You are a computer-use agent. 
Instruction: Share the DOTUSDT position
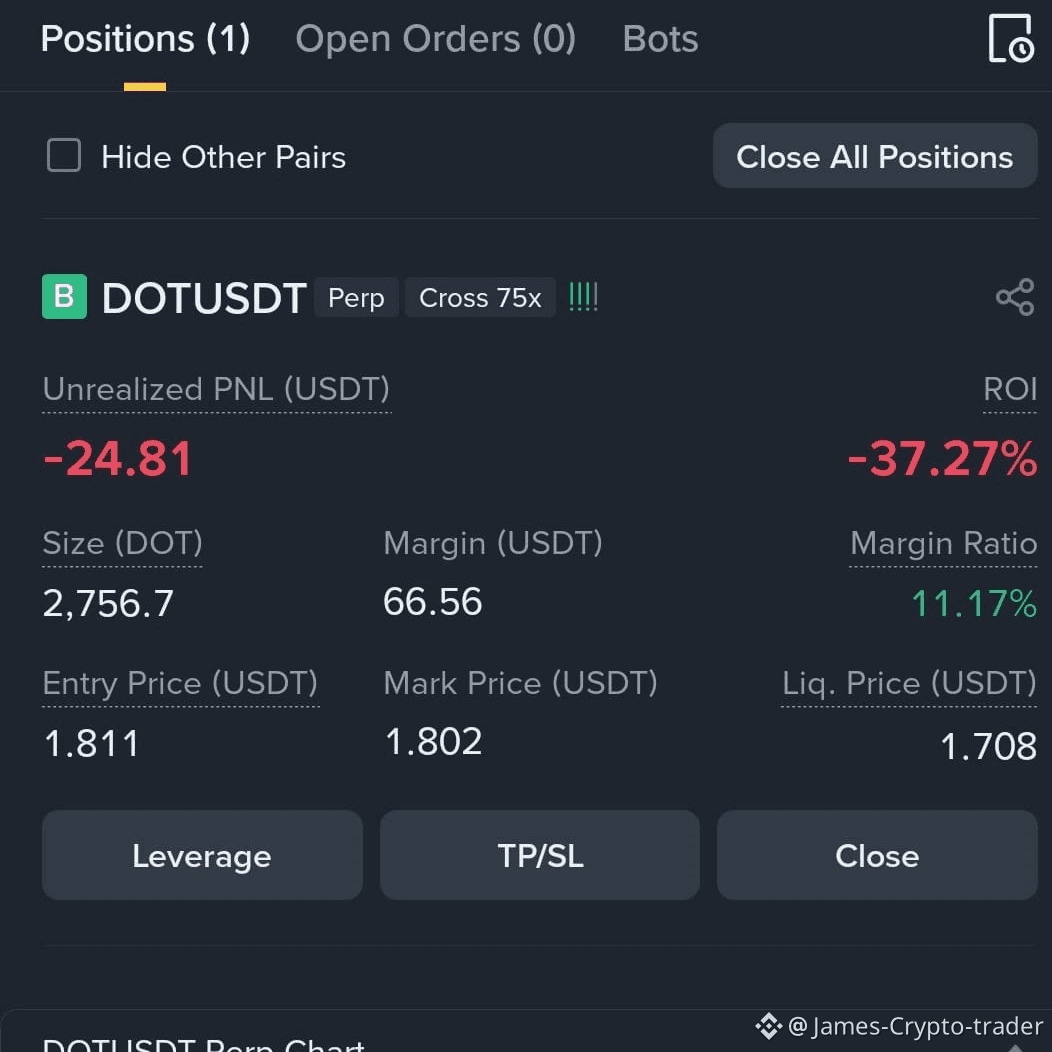coord(1015,297)
